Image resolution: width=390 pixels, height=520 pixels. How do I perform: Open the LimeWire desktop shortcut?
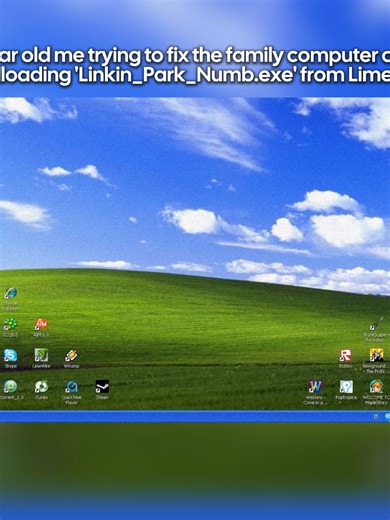pos(41,355)
